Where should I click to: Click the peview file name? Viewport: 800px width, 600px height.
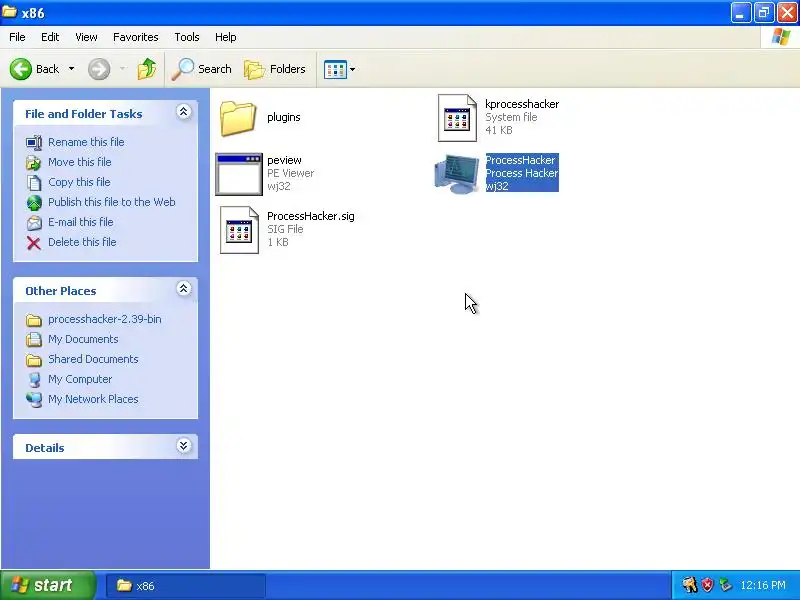[284, 160]
